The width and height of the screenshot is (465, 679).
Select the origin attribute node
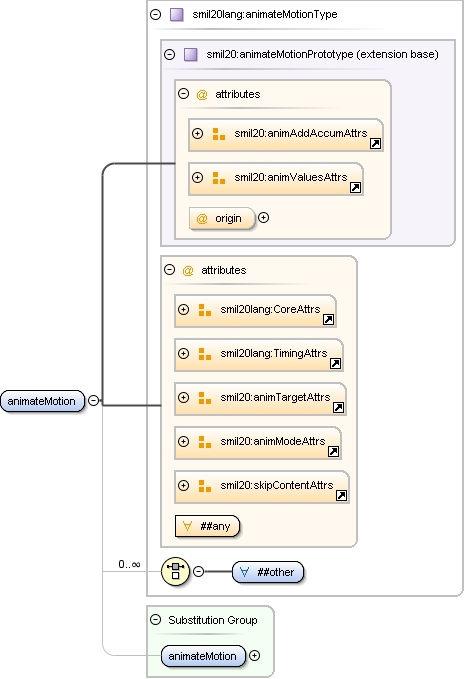tap(222, 218)
